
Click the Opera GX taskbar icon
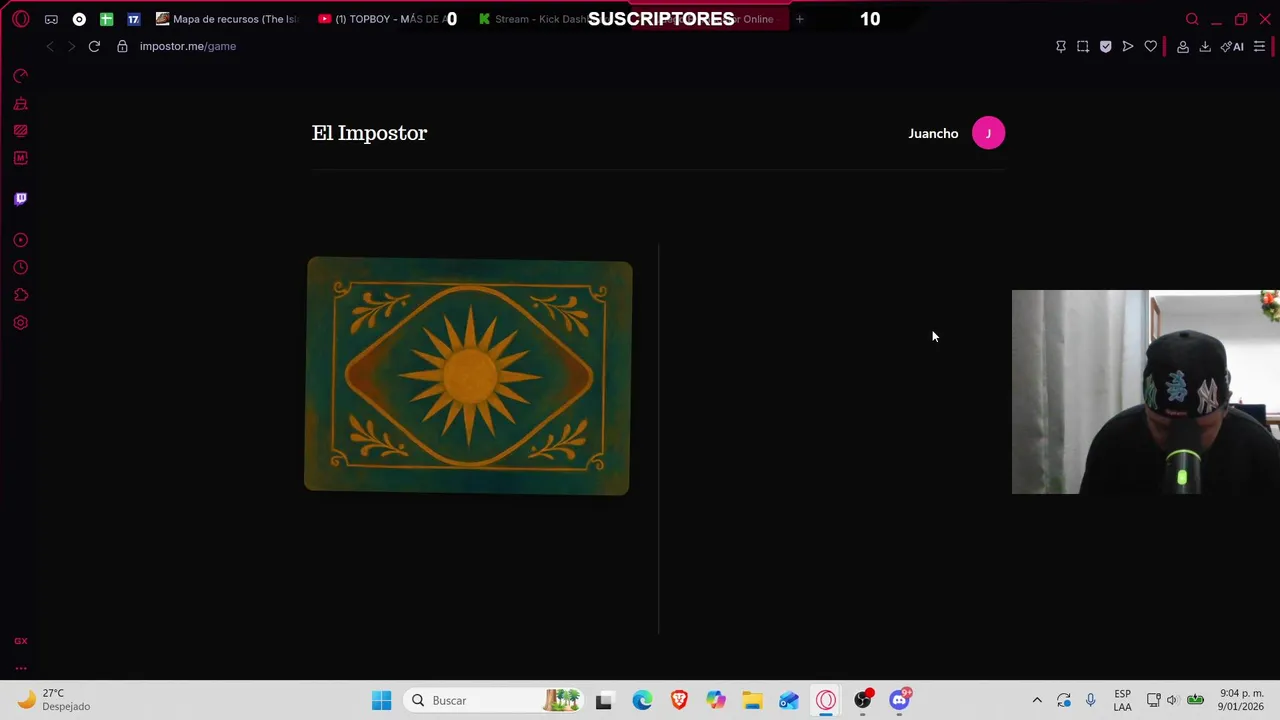[826, 700]
